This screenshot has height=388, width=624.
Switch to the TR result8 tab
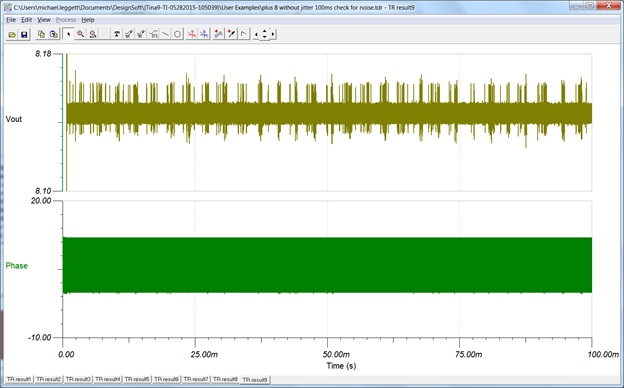225,379
